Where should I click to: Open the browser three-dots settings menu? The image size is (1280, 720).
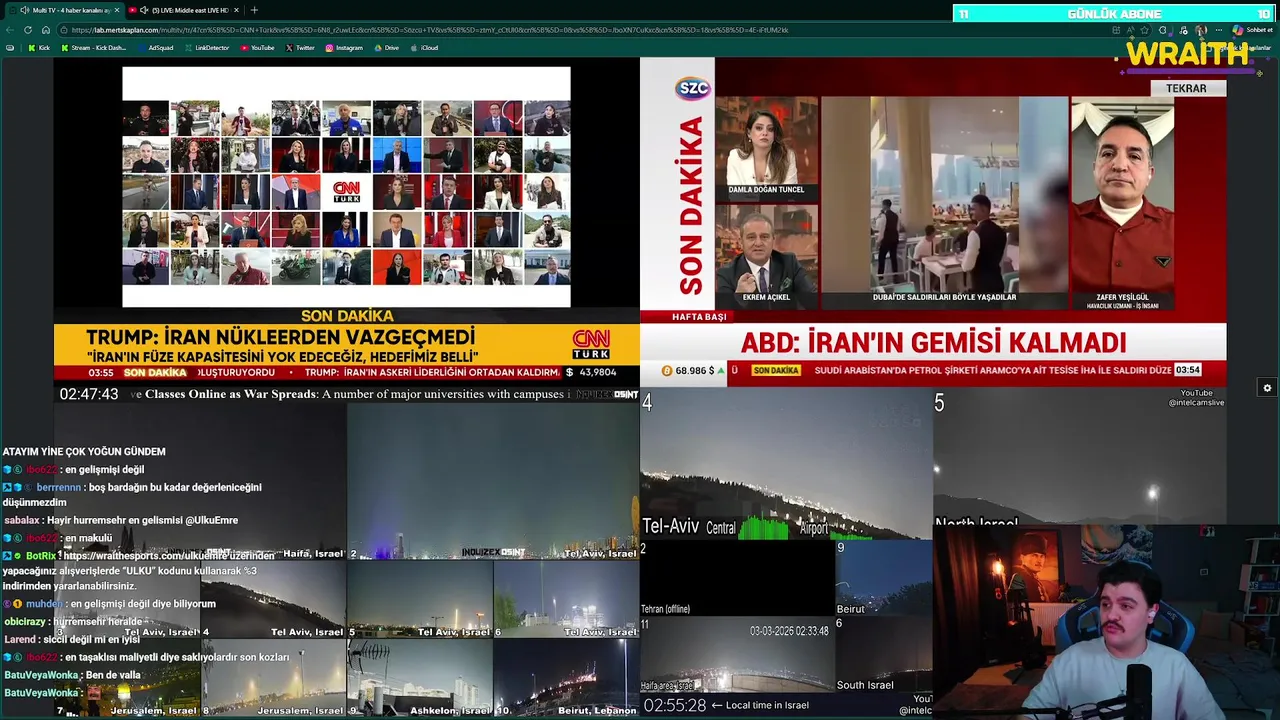pyautogui.click(x=1219, y=30)
